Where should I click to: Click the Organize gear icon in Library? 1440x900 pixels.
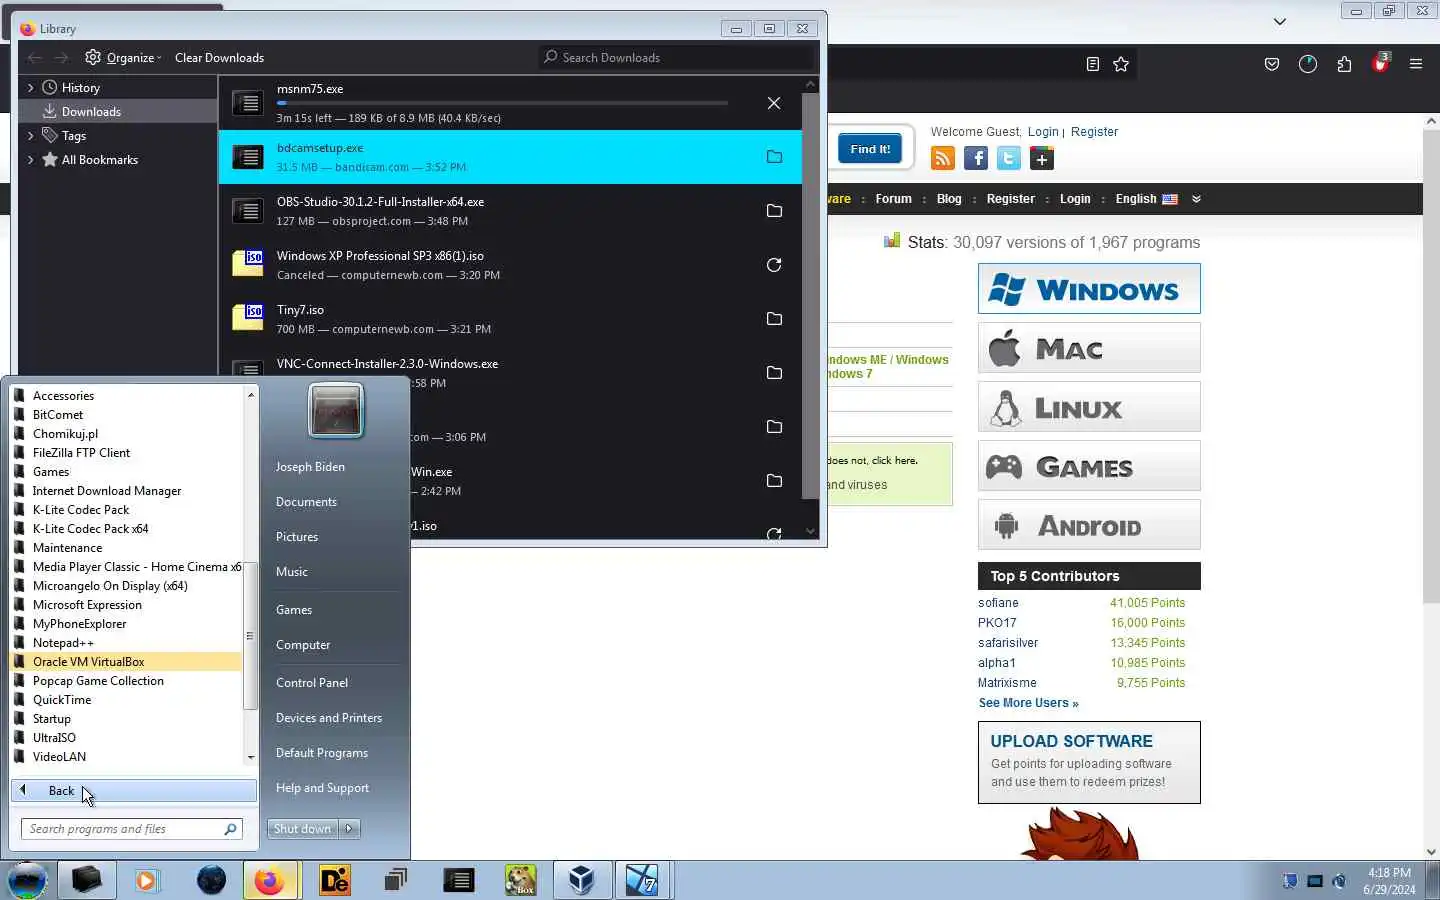coord(93,57)
